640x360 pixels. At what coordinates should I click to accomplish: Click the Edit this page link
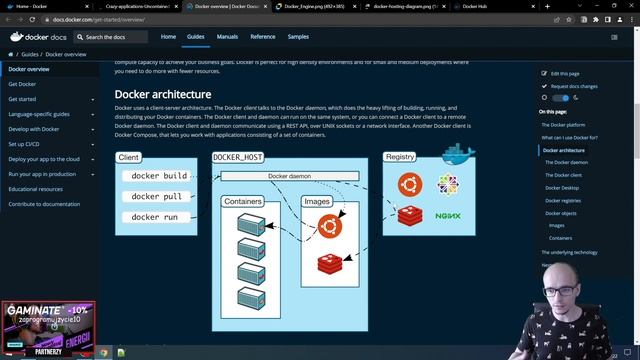[565, 74]
